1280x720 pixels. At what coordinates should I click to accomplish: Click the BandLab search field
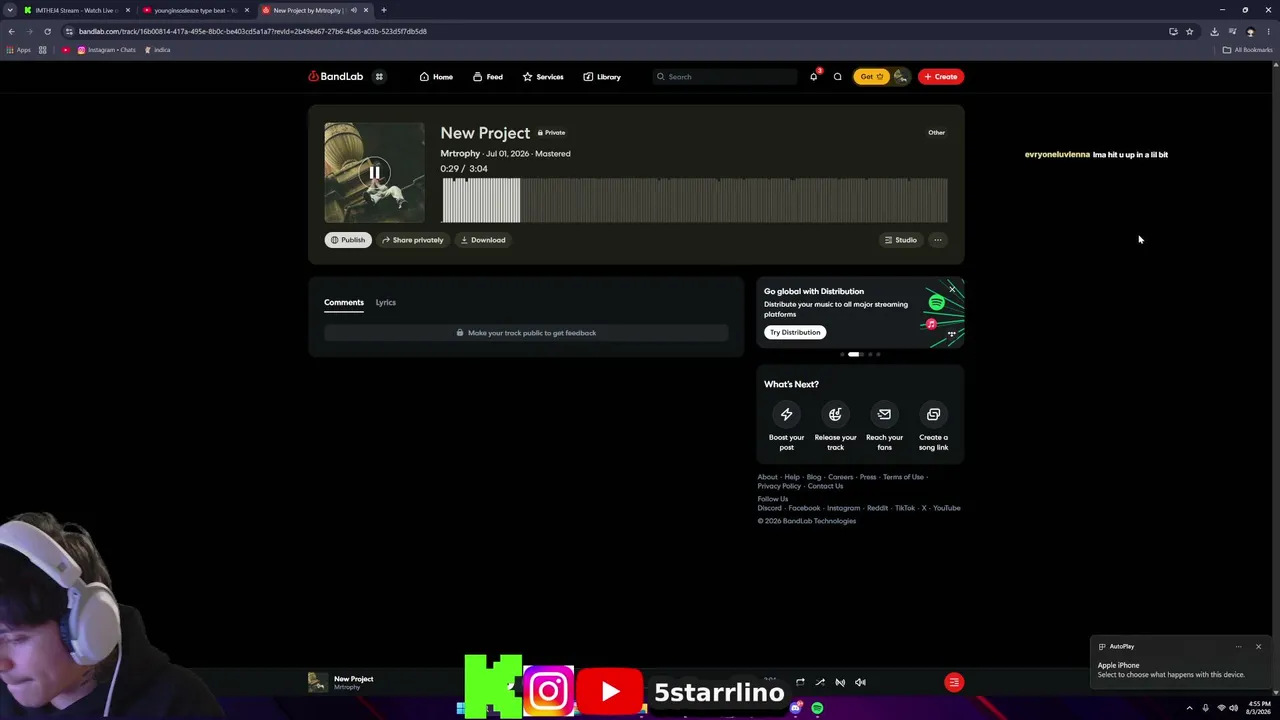pos(725,77)
